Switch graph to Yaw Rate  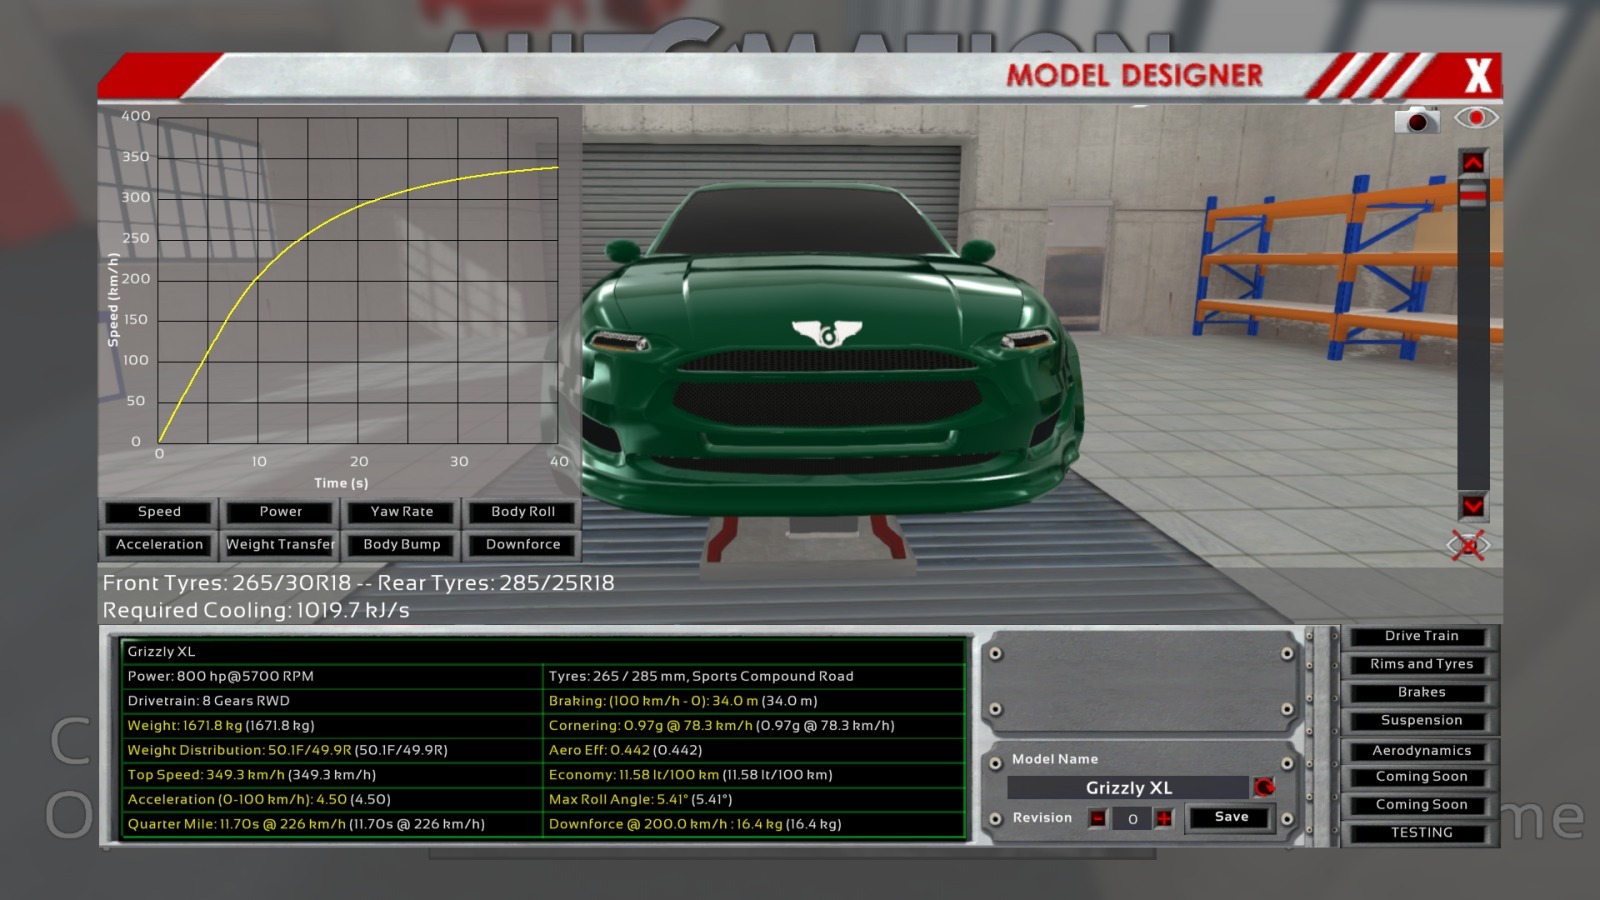click(402, 512)
